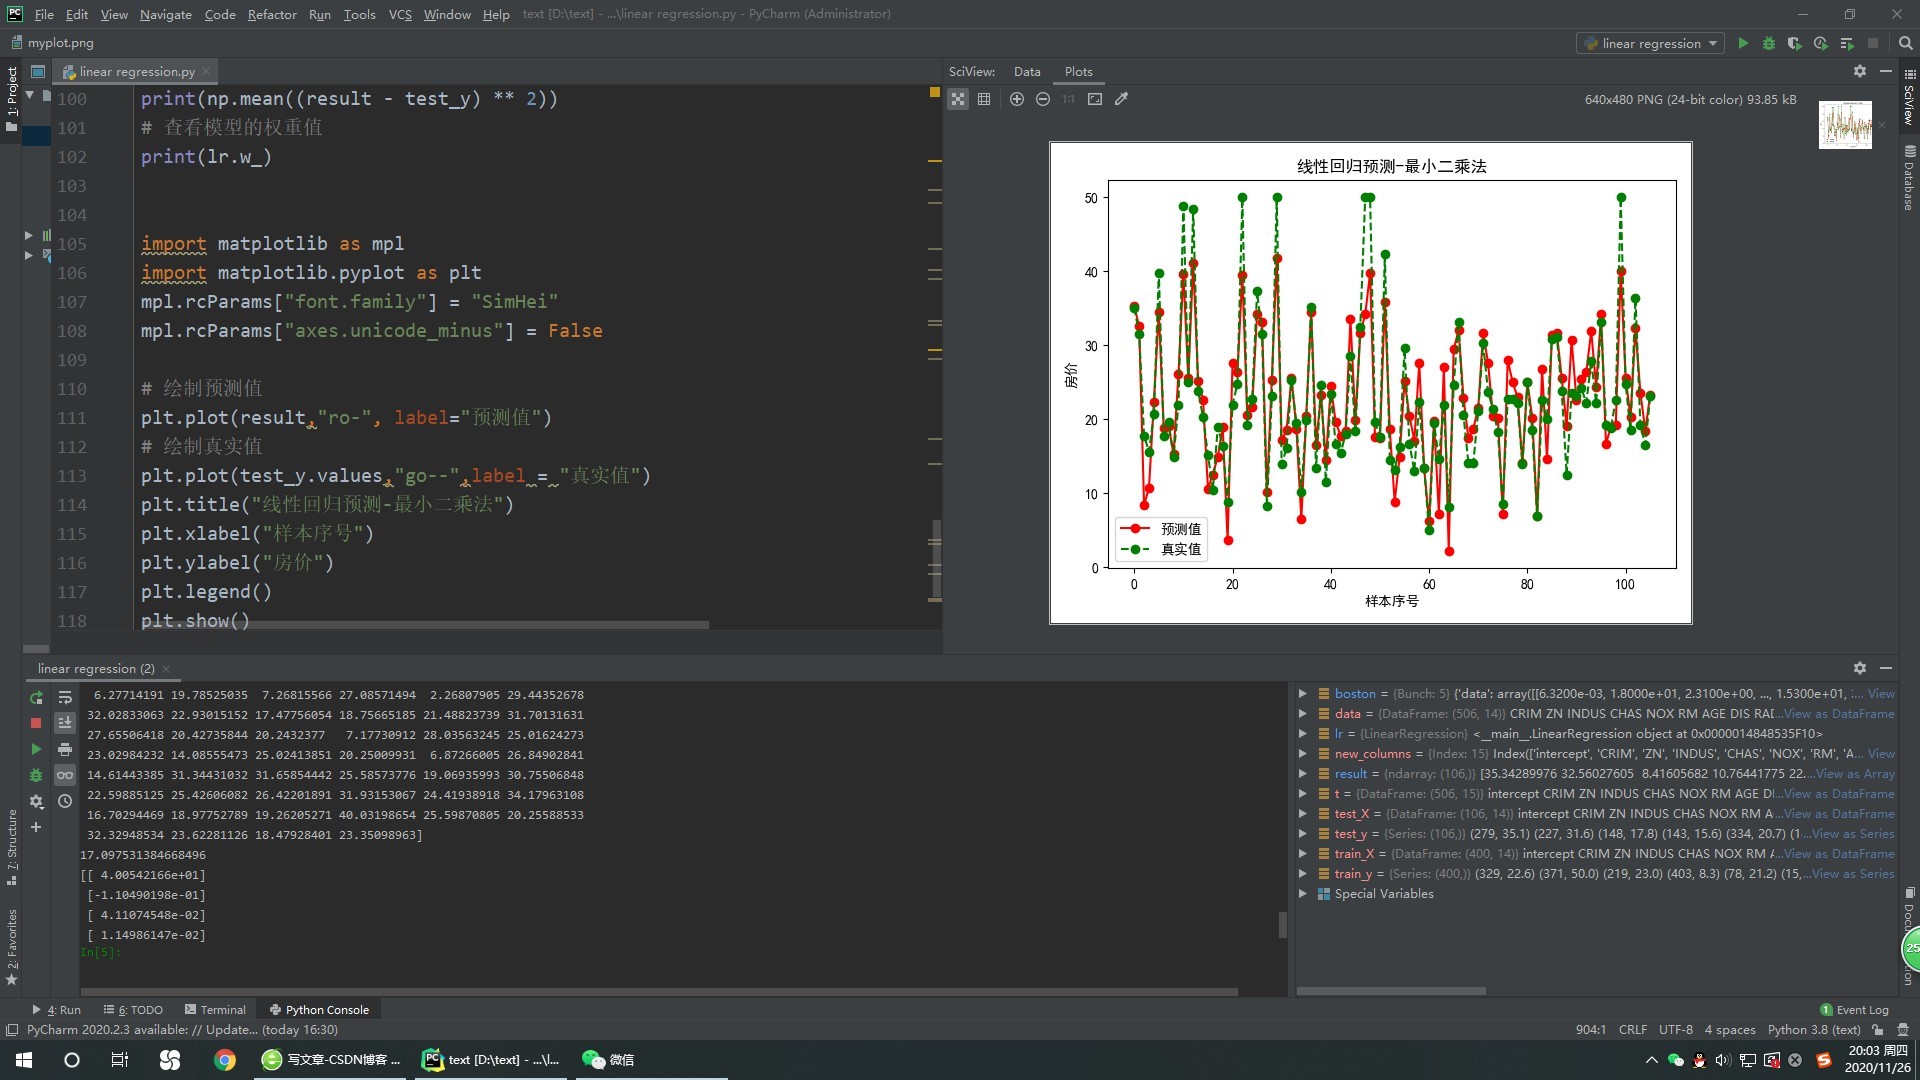
Task: Print the console output
Action: [65, 749]
